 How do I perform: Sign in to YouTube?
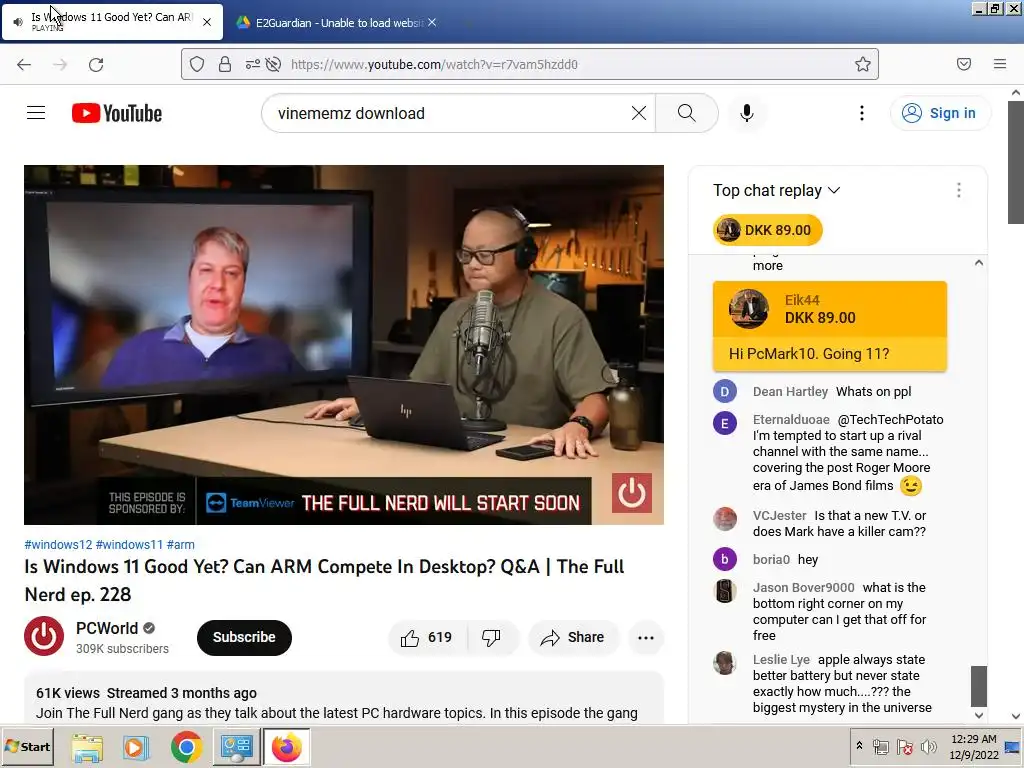point(940,113)
